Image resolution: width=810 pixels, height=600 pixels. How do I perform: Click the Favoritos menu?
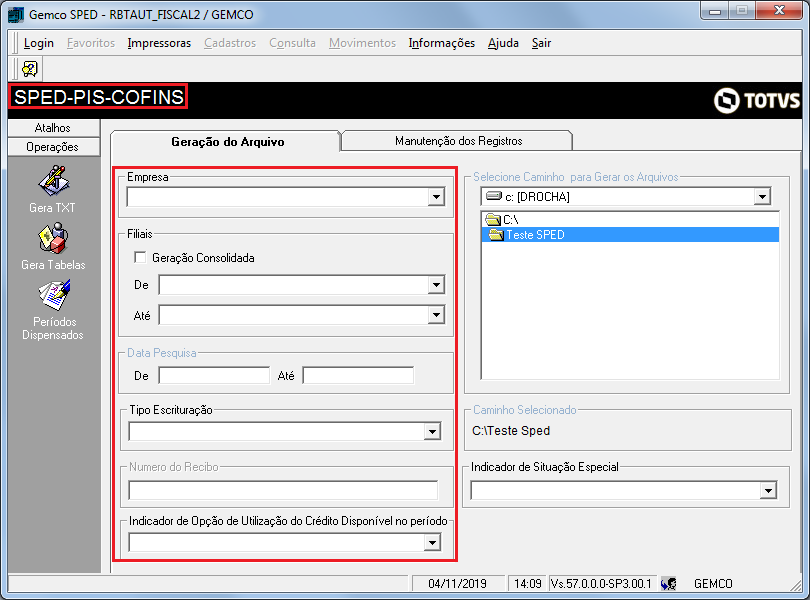coord(91,43)
